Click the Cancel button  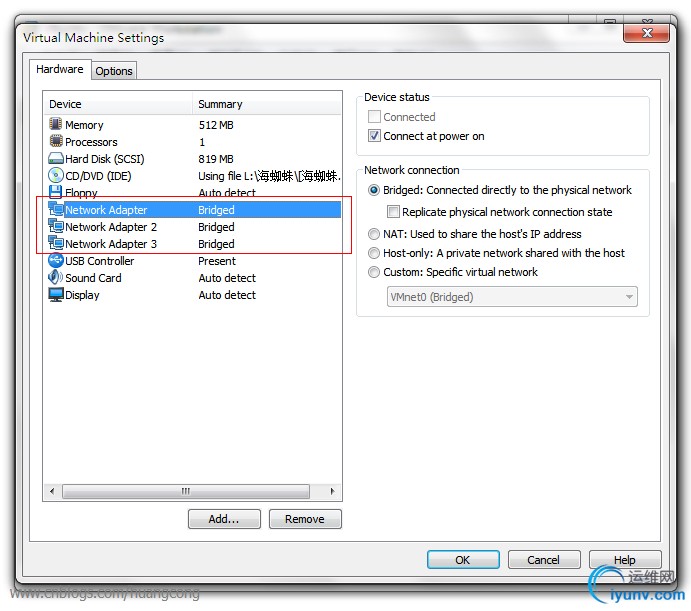point(544,559)
